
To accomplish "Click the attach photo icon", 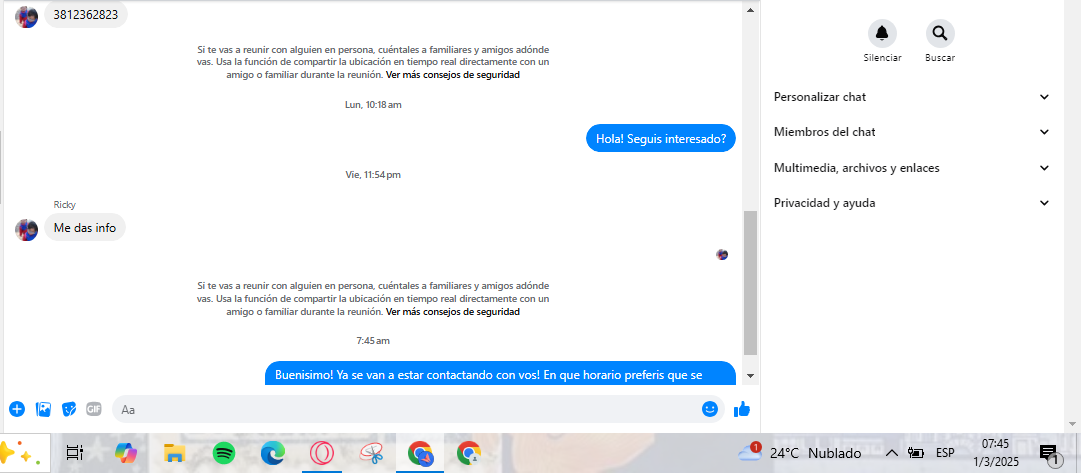I will tap(43, 409).
